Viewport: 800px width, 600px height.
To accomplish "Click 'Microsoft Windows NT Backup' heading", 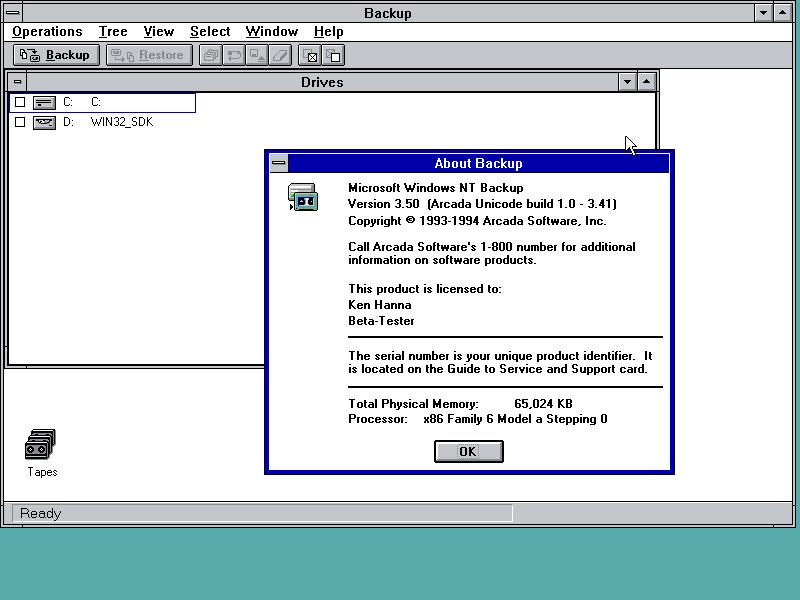I will [x=436, y=188].
